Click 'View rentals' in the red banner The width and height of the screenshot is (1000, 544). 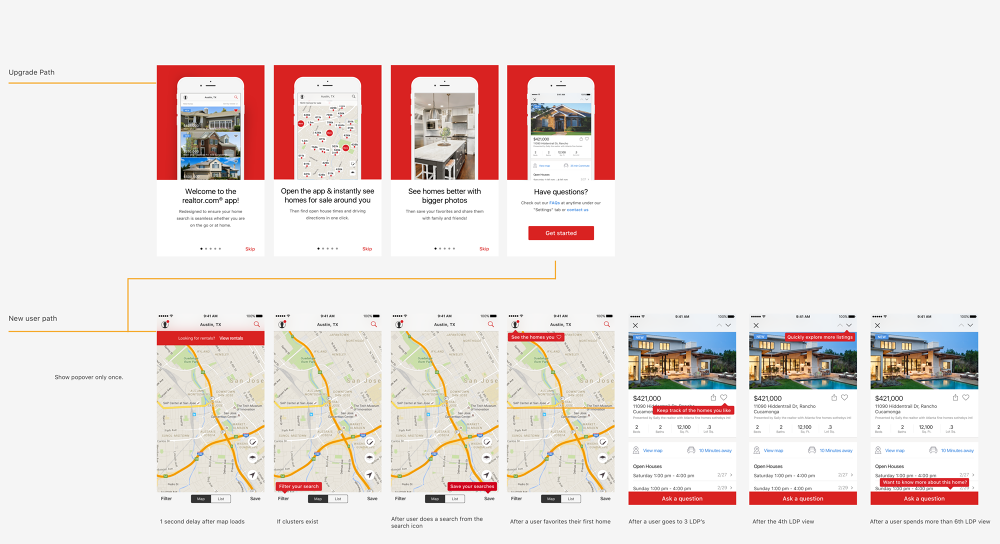pyautogui.click(x=232, y=338)
